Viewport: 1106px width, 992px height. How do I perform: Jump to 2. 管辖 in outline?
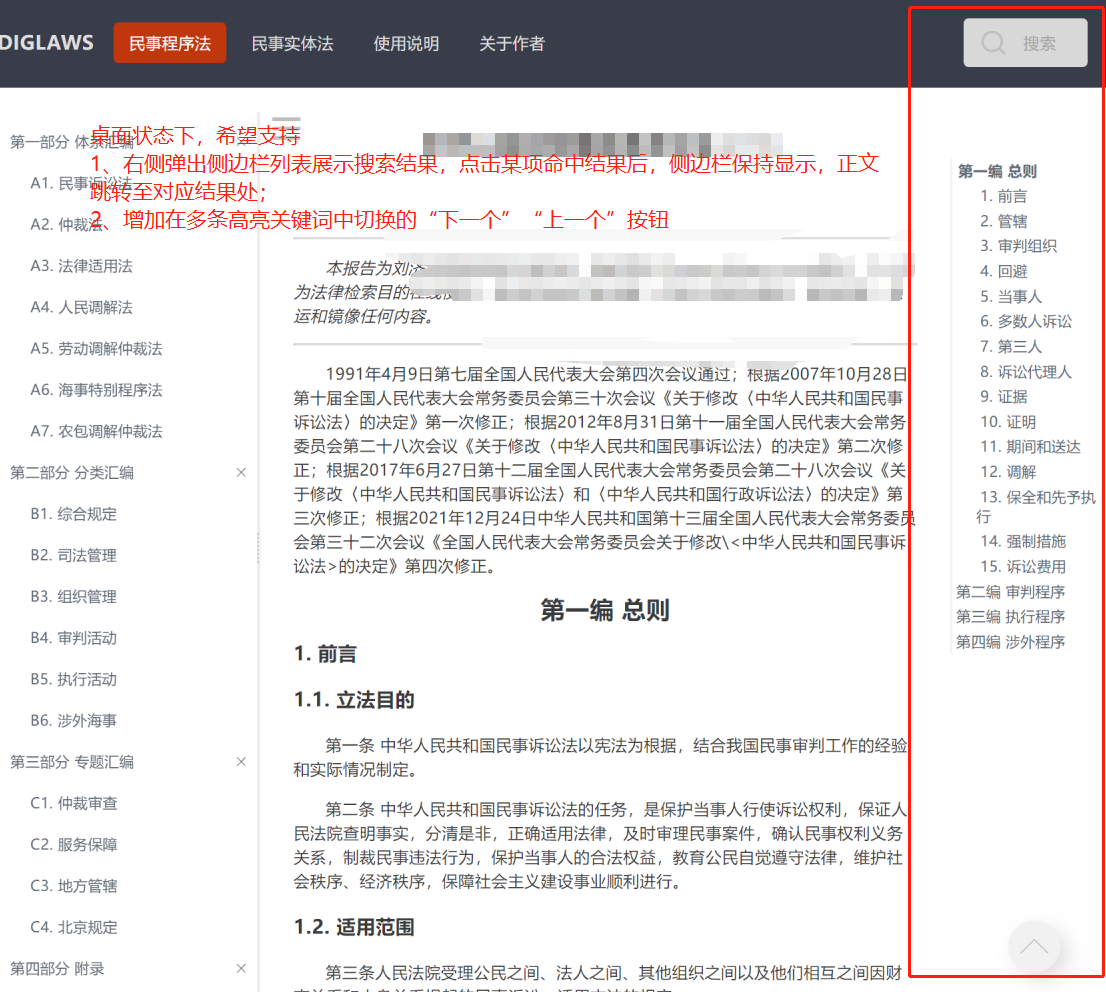coord(1003,222)
